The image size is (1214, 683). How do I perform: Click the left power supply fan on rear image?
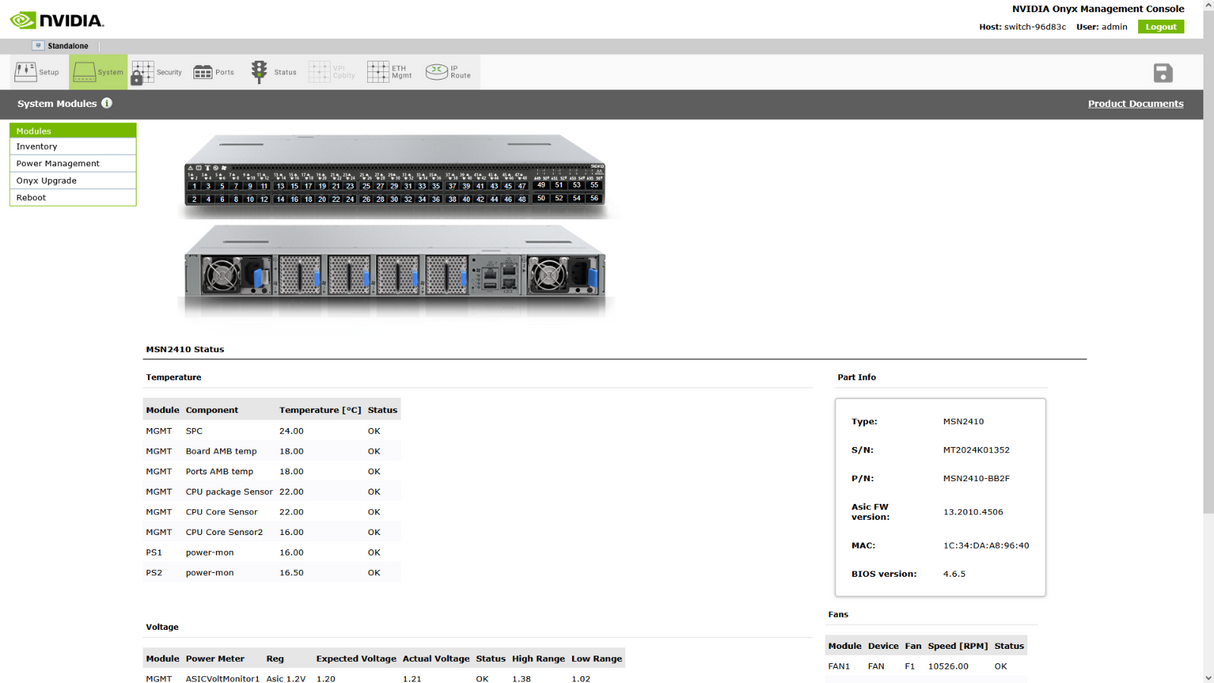point(222,275)
